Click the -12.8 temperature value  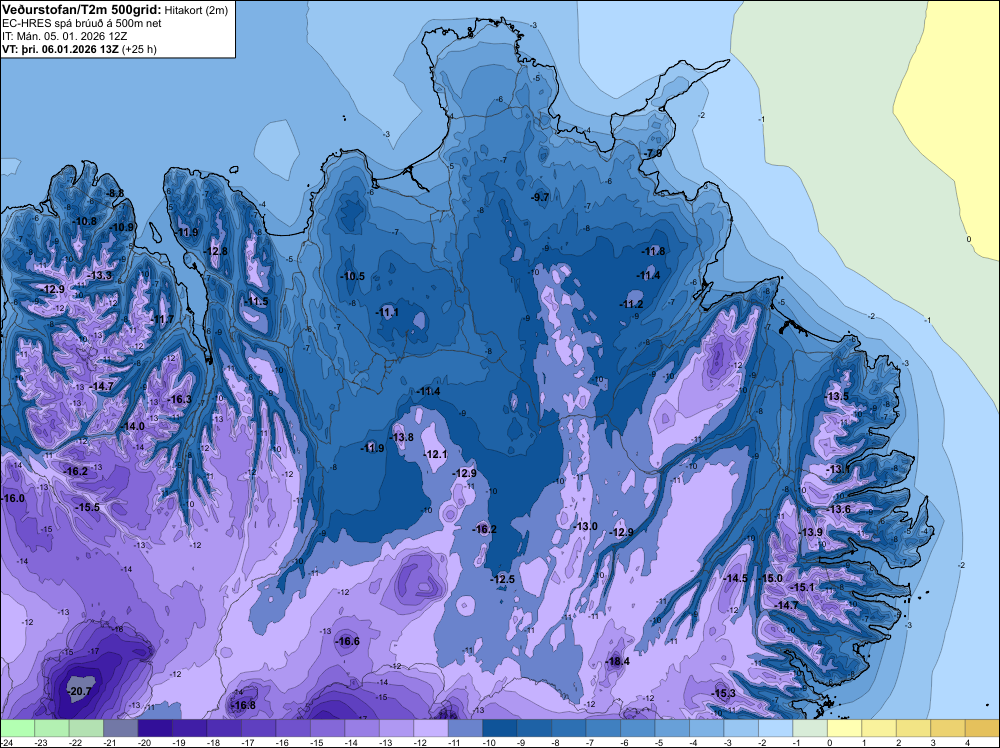[216, 251]
